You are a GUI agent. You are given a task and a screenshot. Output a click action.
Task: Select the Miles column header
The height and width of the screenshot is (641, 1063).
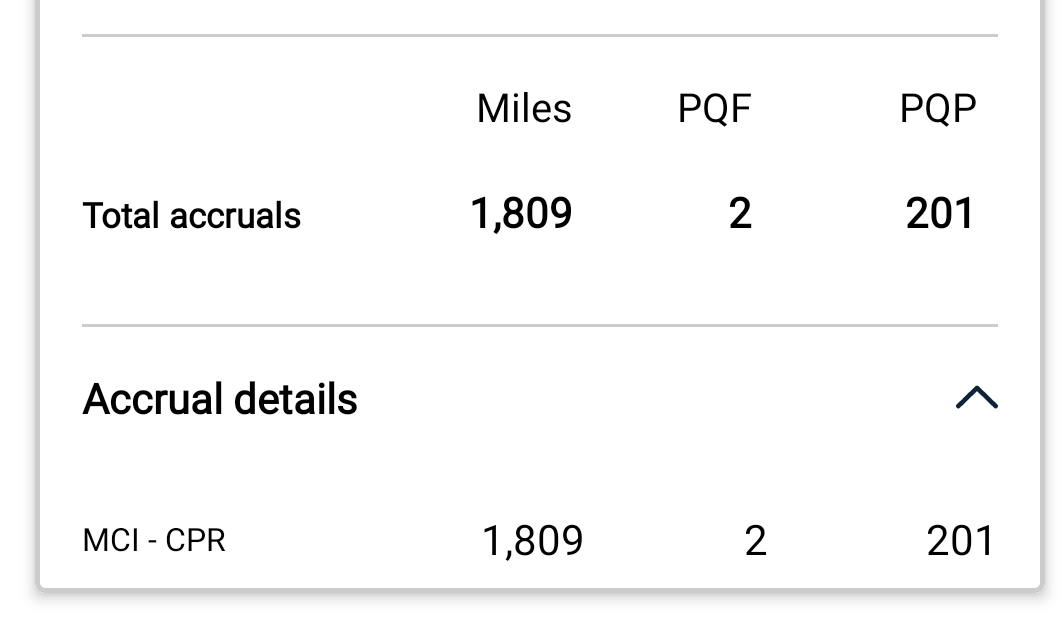tap(524, 109)
